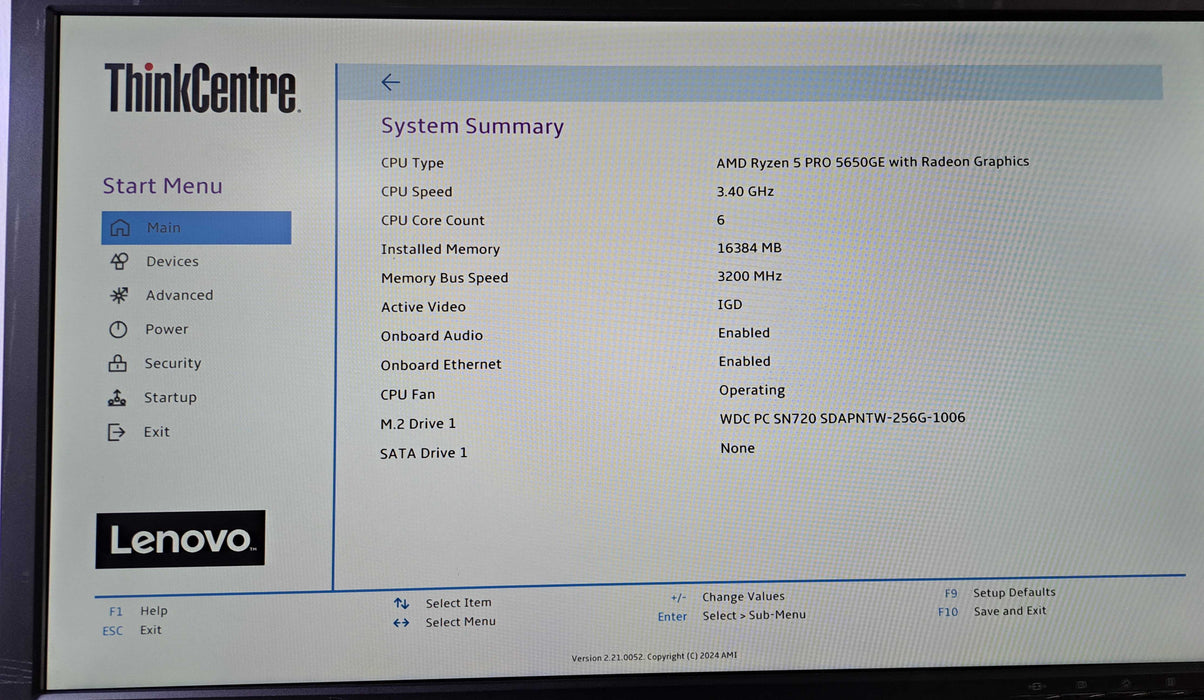This screenshot has width=1204, height=700.
Task: Click the System Summary heading
Action: point(472,126)
